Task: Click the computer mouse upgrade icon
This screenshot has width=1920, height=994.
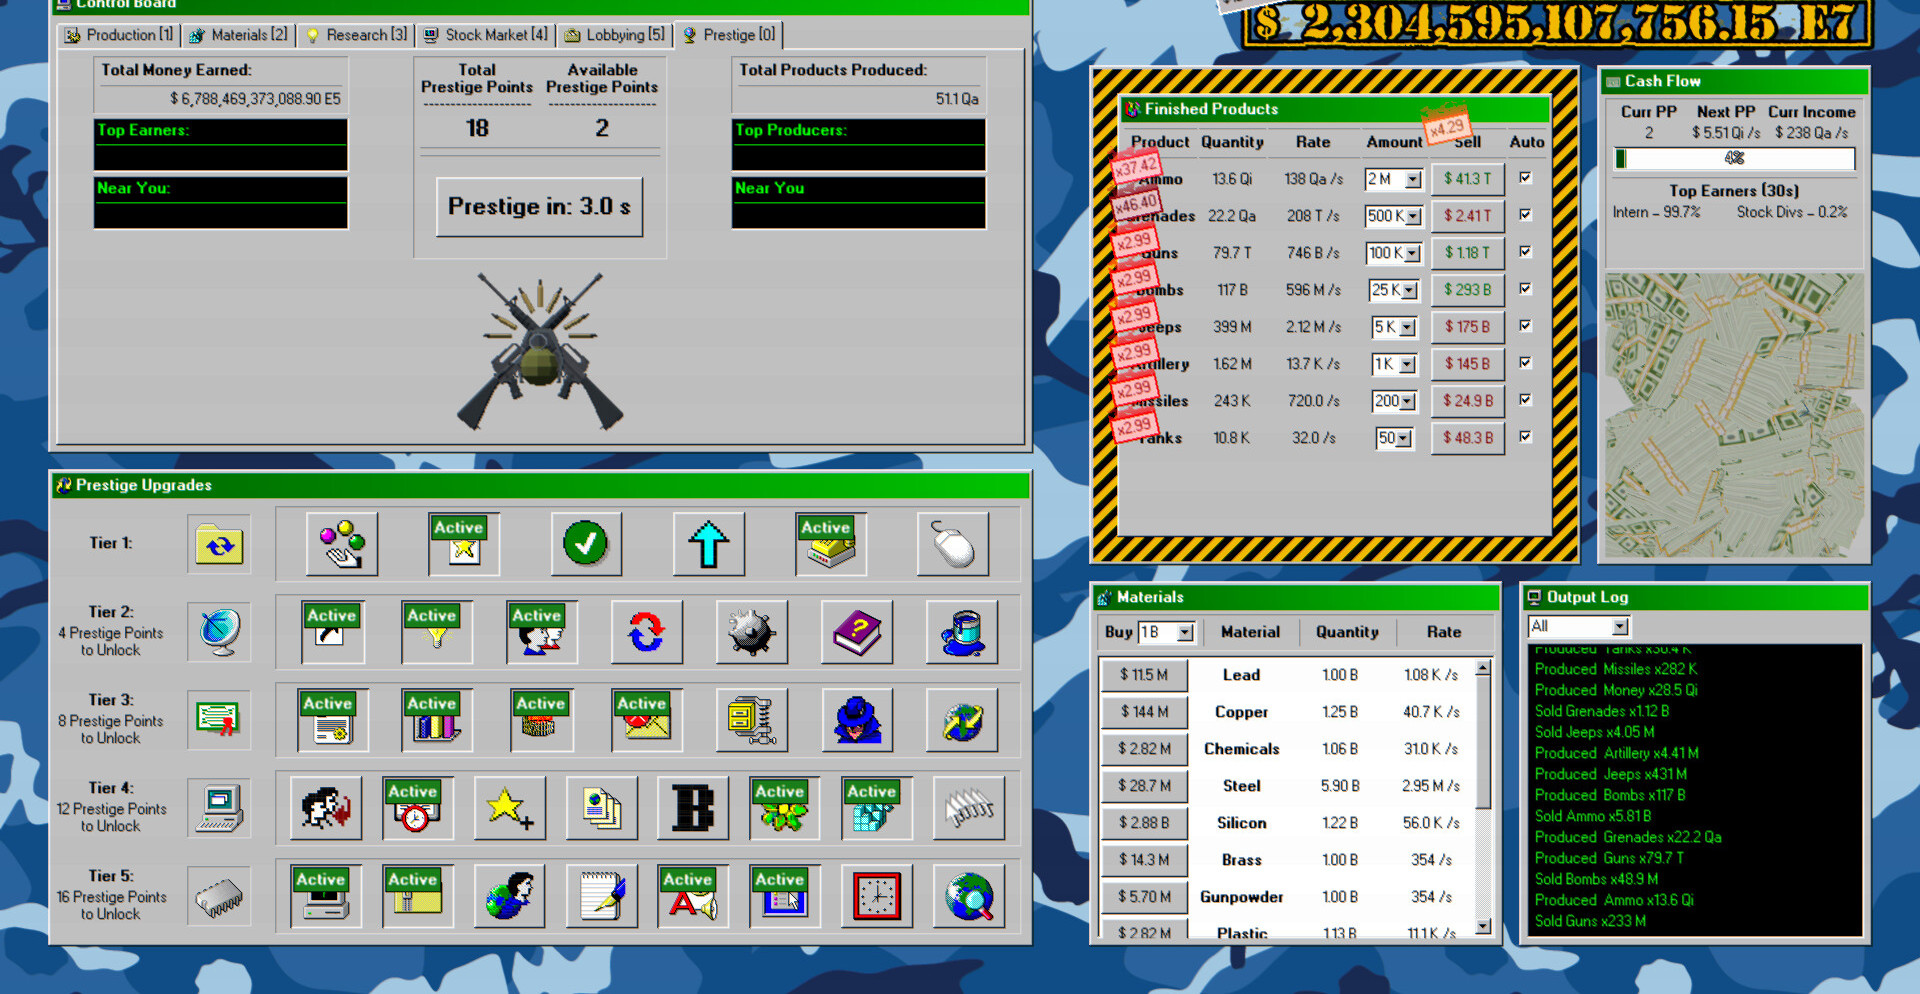Action: [952, 544]
